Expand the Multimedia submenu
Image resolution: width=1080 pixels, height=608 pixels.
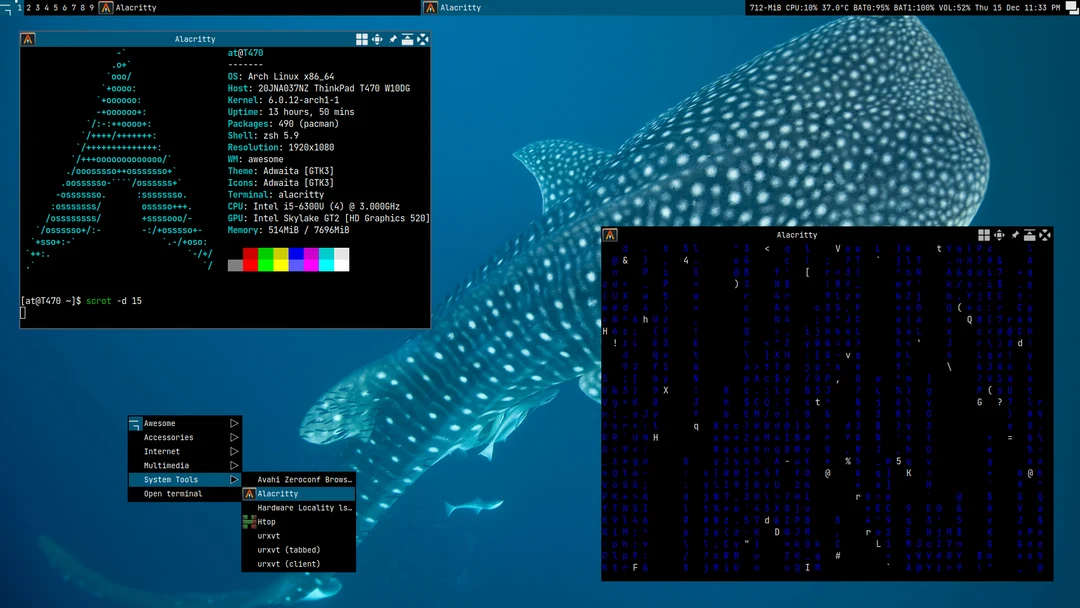168,465
